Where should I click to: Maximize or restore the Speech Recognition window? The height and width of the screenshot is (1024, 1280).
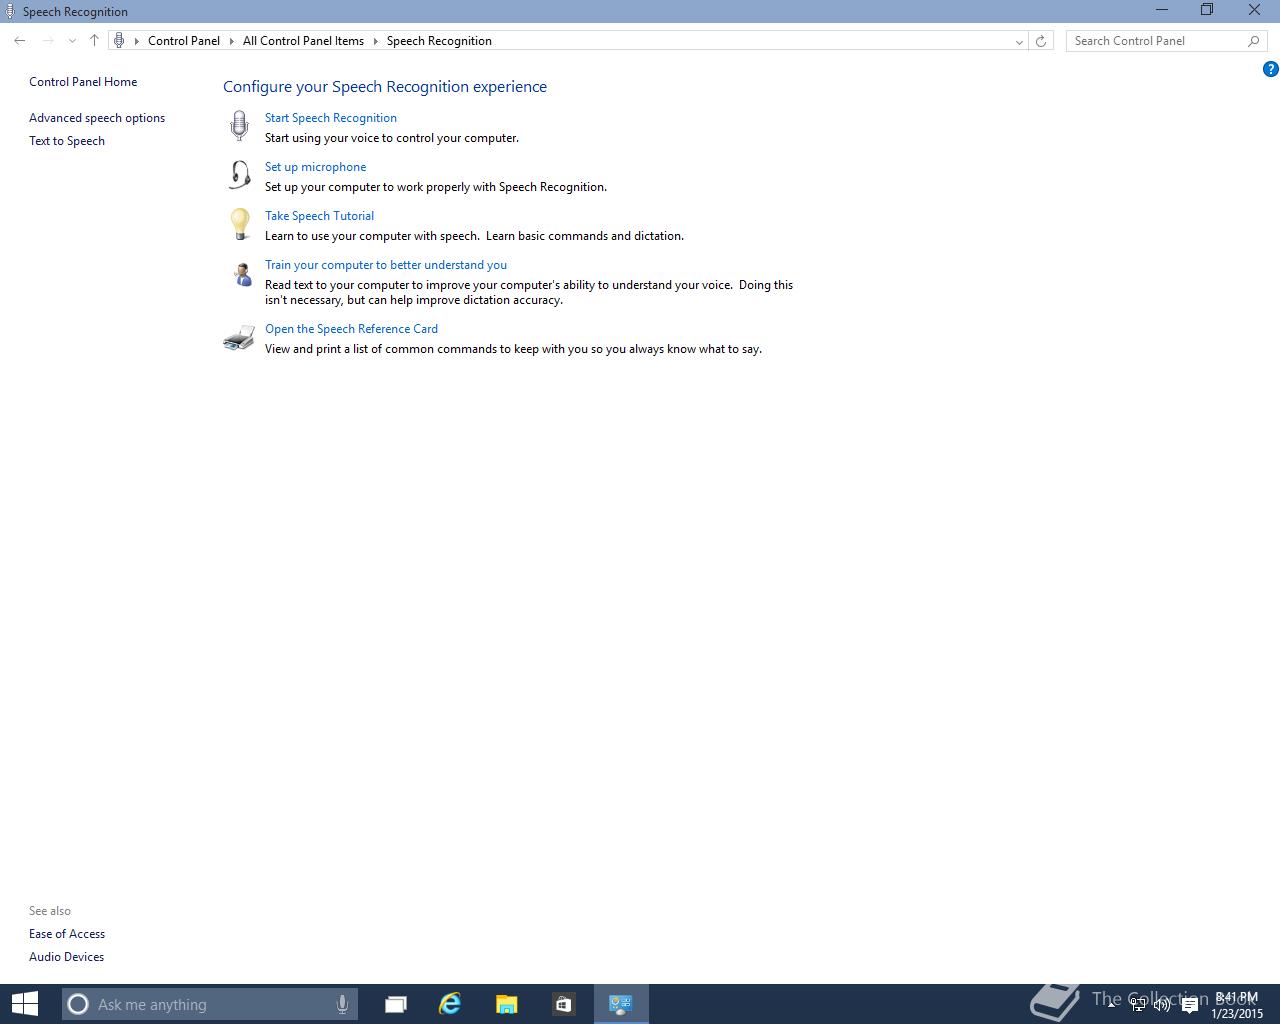(1207, 10)
